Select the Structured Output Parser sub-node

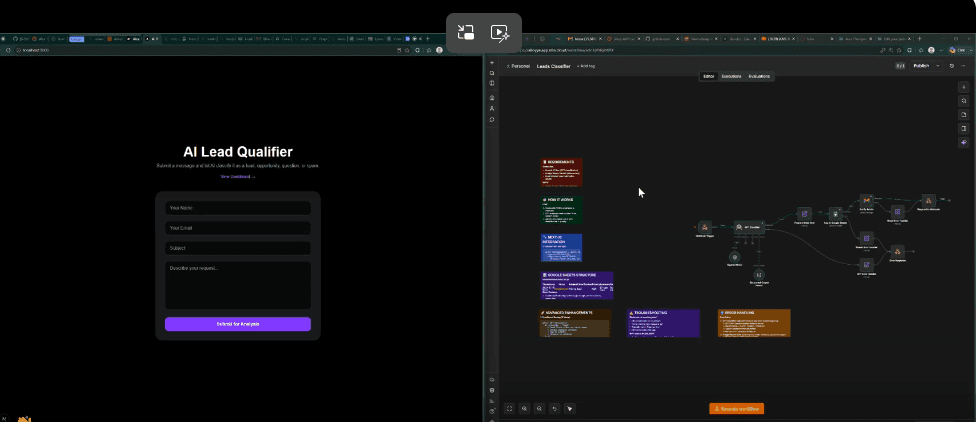pyautogui.click(x=759, y=274)
